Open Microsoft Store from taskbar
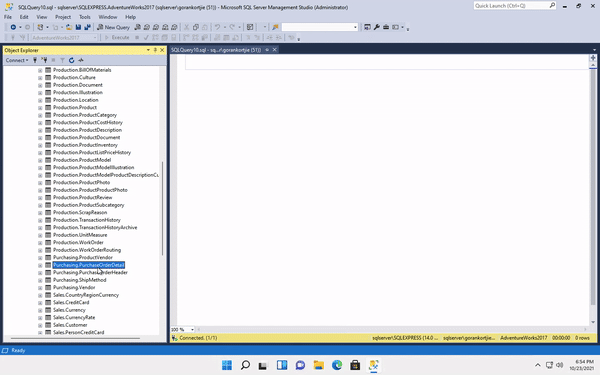 pos(355,365)
